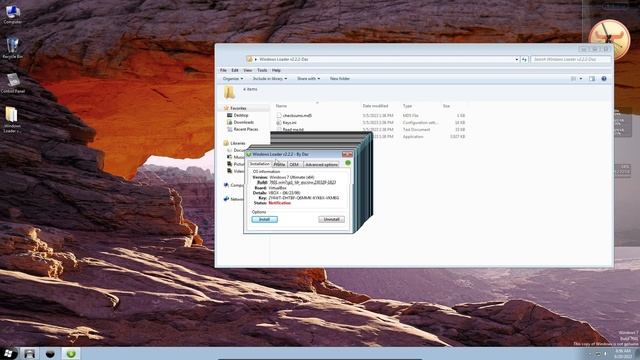Open the view options dropdown arrow in Explorer
The image size is (640, 360).
[581, 78]
